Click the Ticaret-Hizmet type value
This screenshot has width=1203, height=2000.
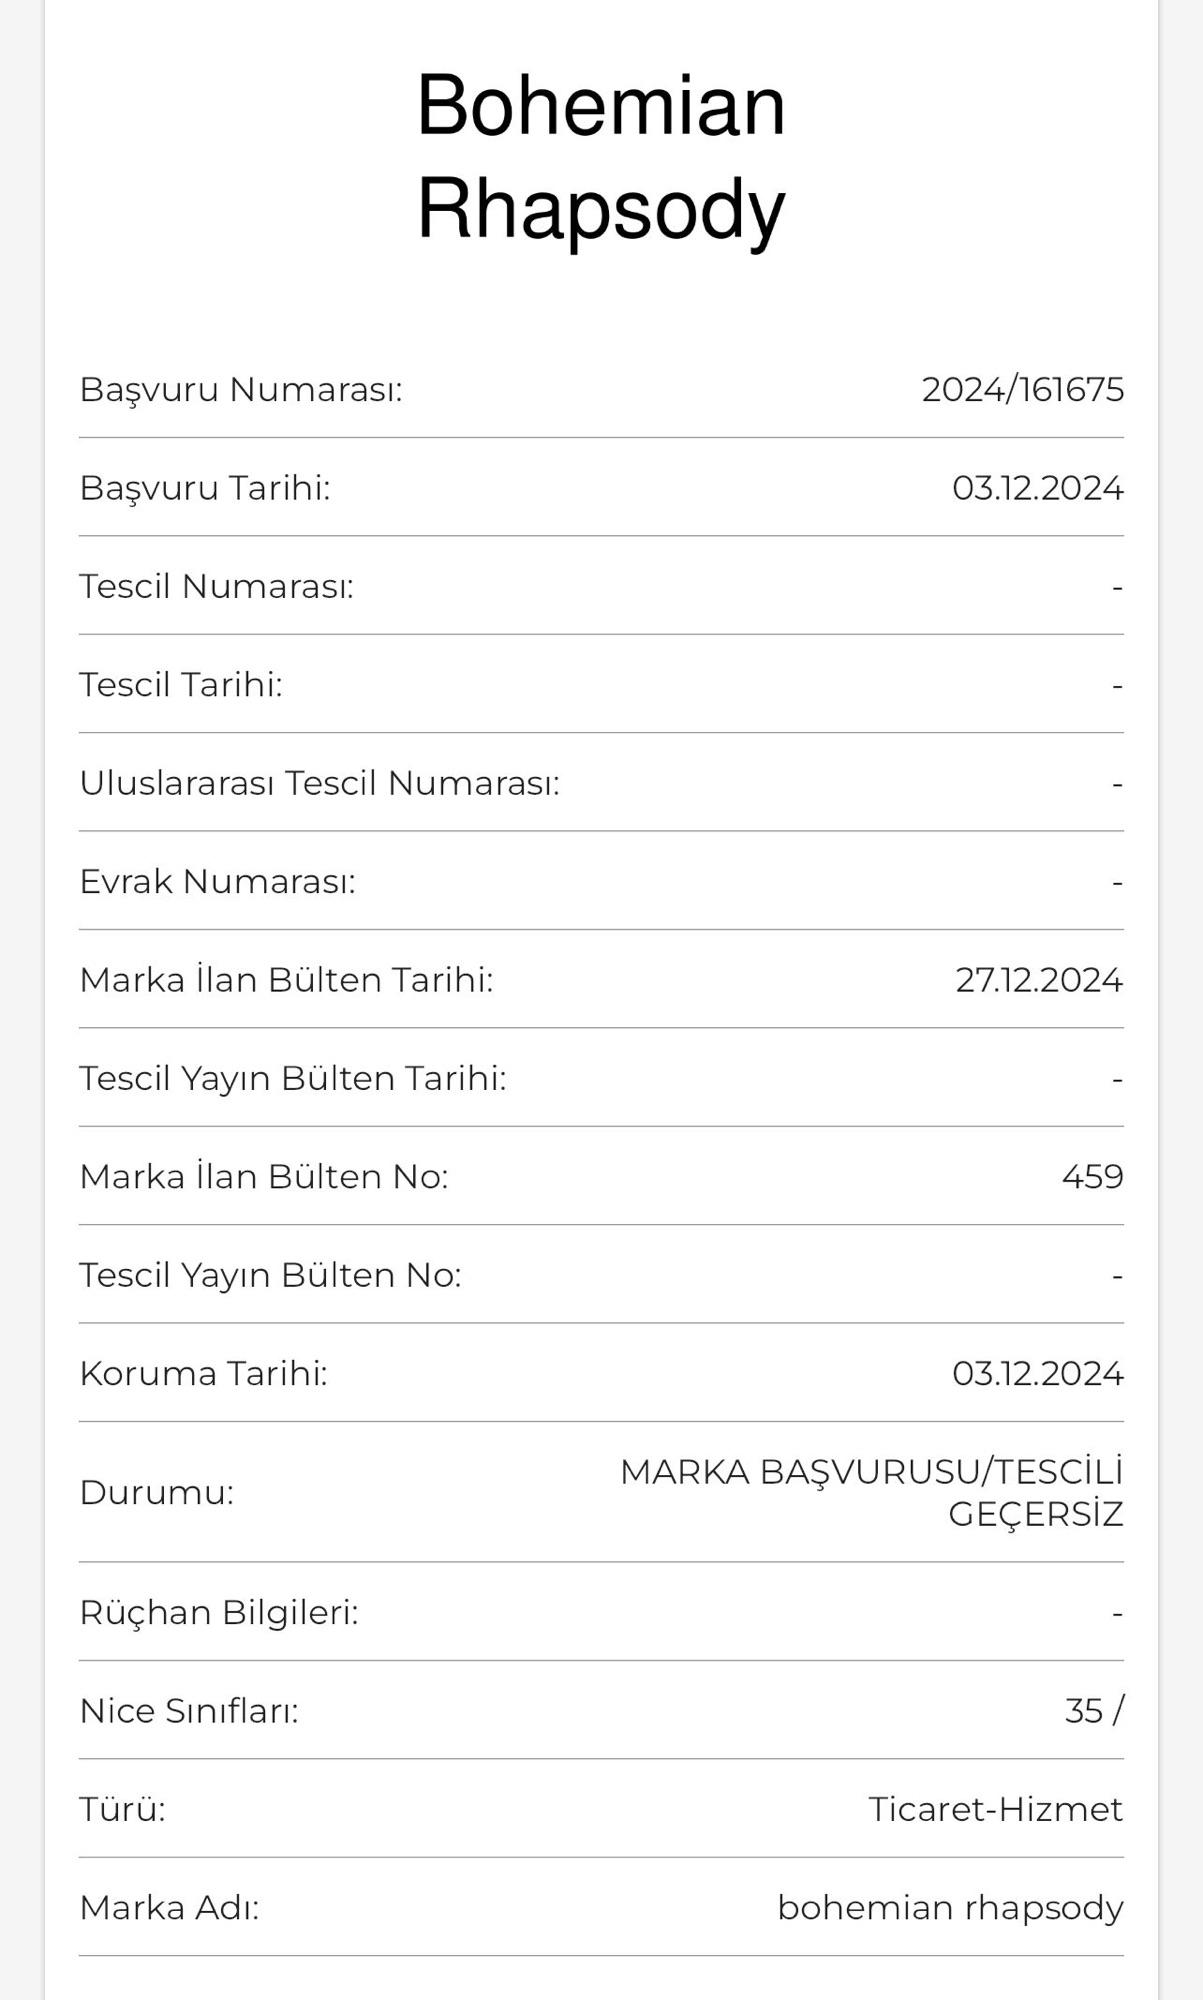pos(995,1809)
